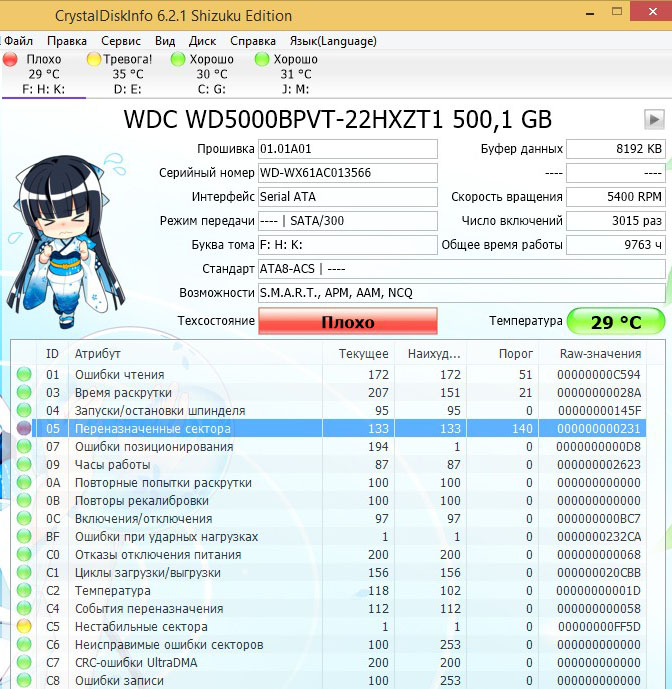Click the Буква тома field F: H: K:

pos(347,245)
